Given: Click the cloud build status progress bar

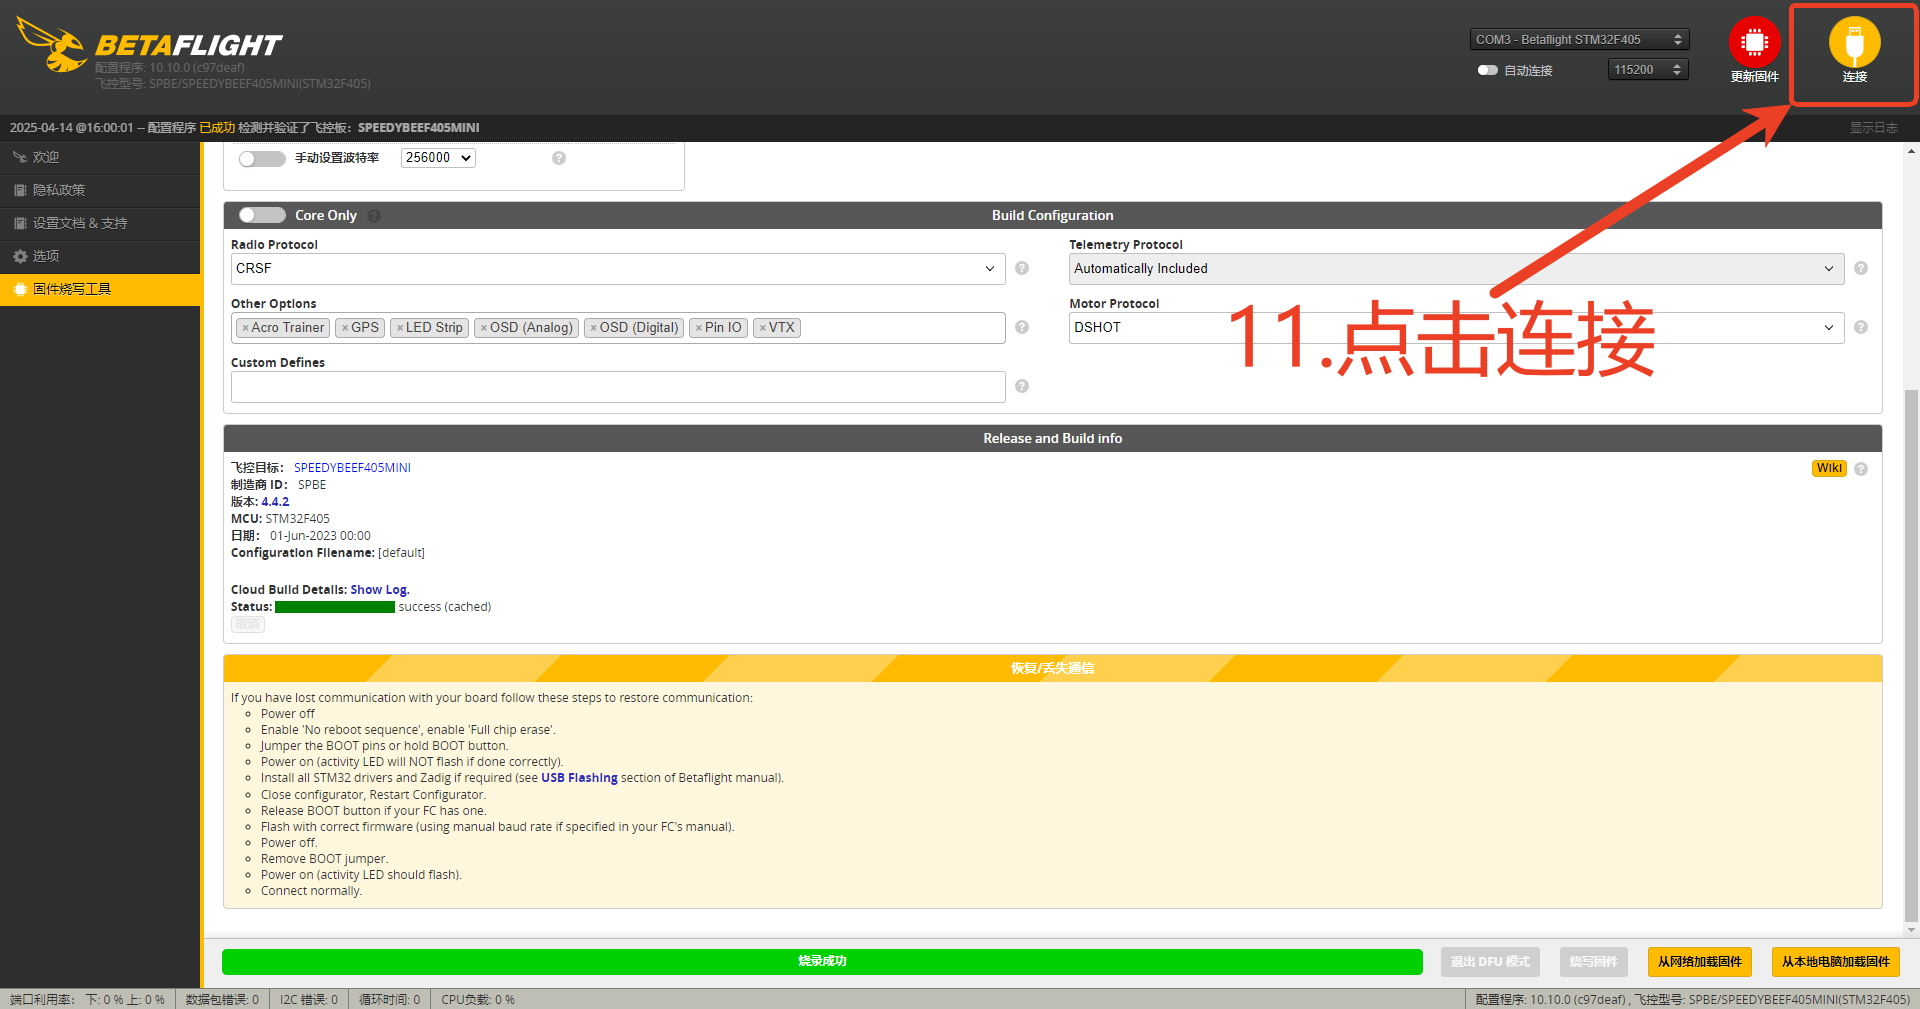Looking at the screenshot, I should (335, 607).
